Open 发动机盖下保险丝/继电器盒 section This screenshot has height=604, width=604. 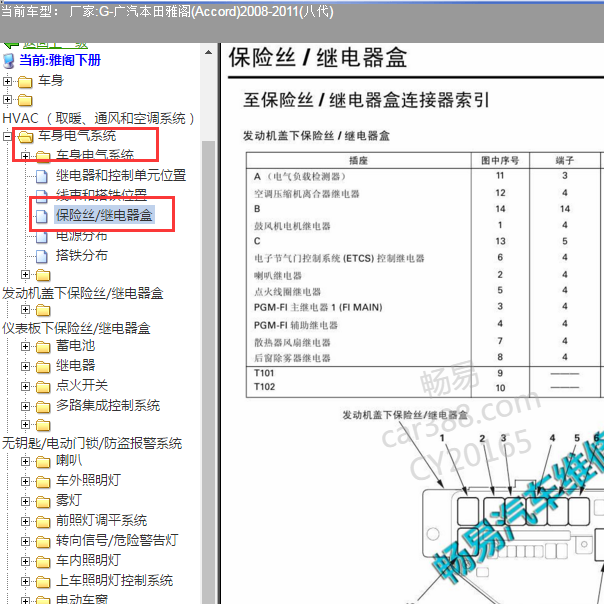pyautogui.click(x=83, y=294)
